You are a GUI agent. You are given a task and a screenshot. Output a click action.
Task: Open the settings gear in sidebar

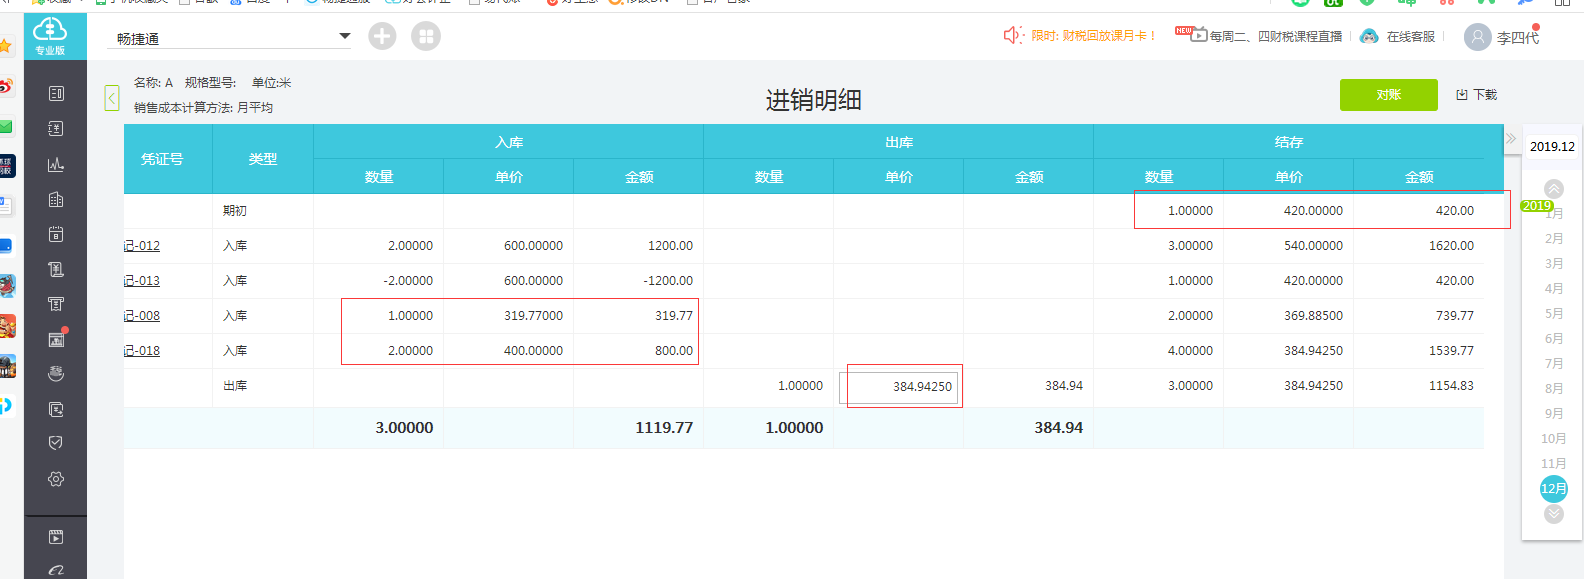point(56,479)
